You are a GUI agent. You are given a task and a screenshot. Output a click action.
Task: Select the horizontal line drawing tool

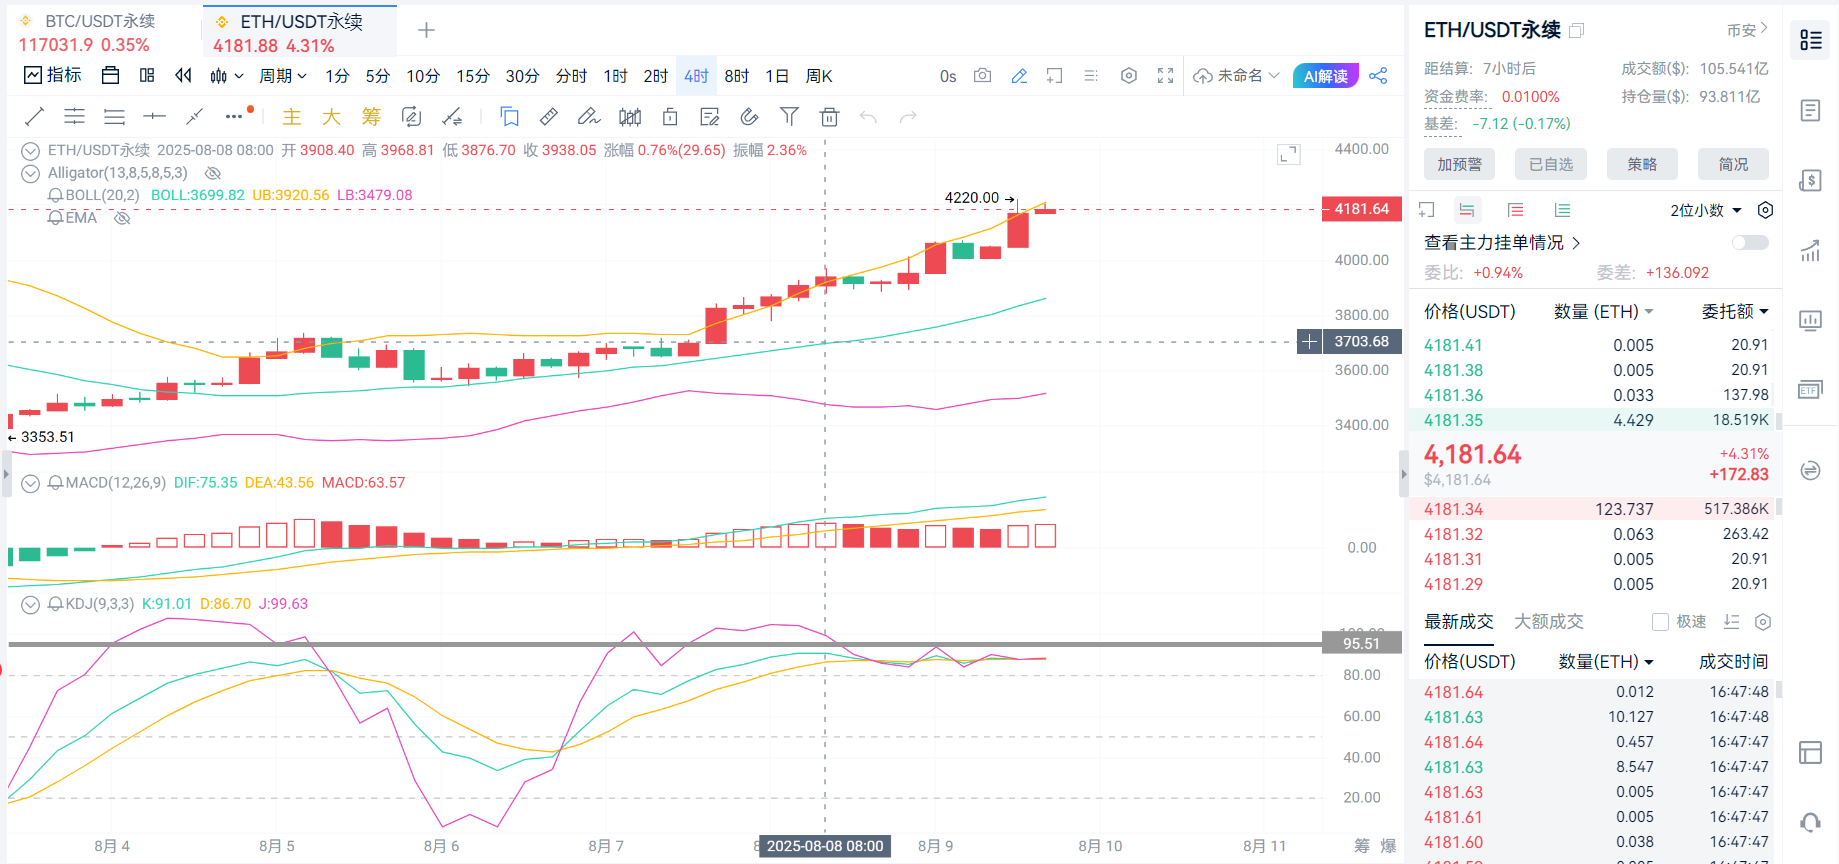point(154,117)
